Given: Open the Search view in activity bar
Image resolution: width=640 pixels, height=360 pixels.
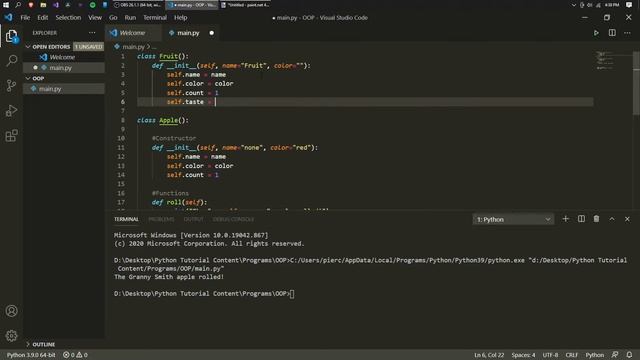Looking at the screenshot, I should (11, 61).
